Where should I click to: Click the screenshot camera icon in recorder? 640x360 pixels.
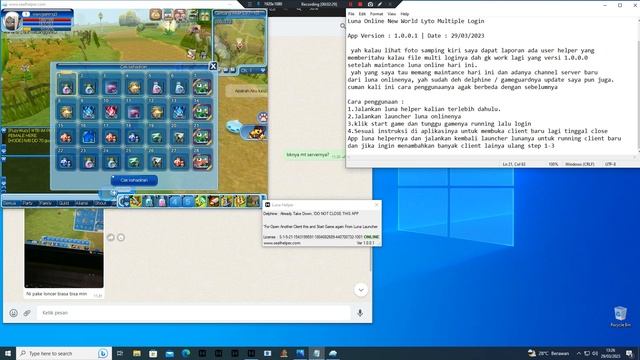(x=370, y=4)
